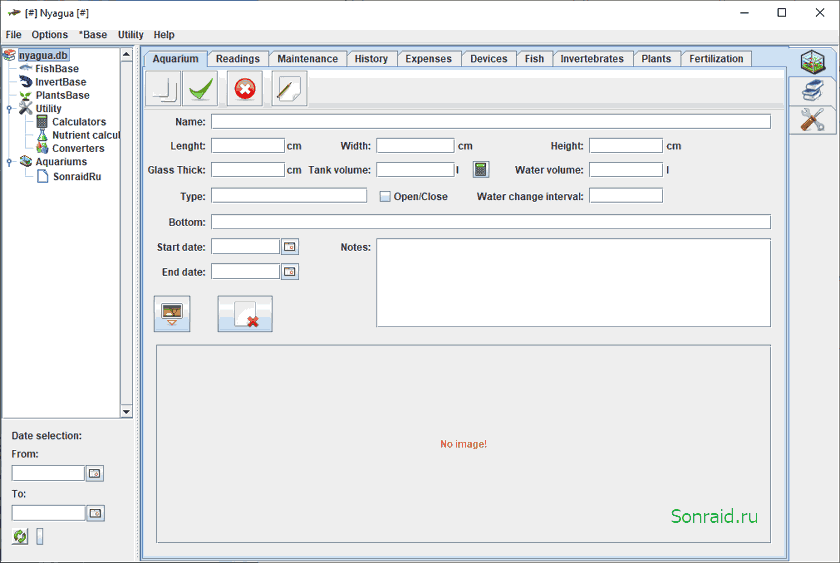Open the To date calendar picker

click(x=95, y=513)
